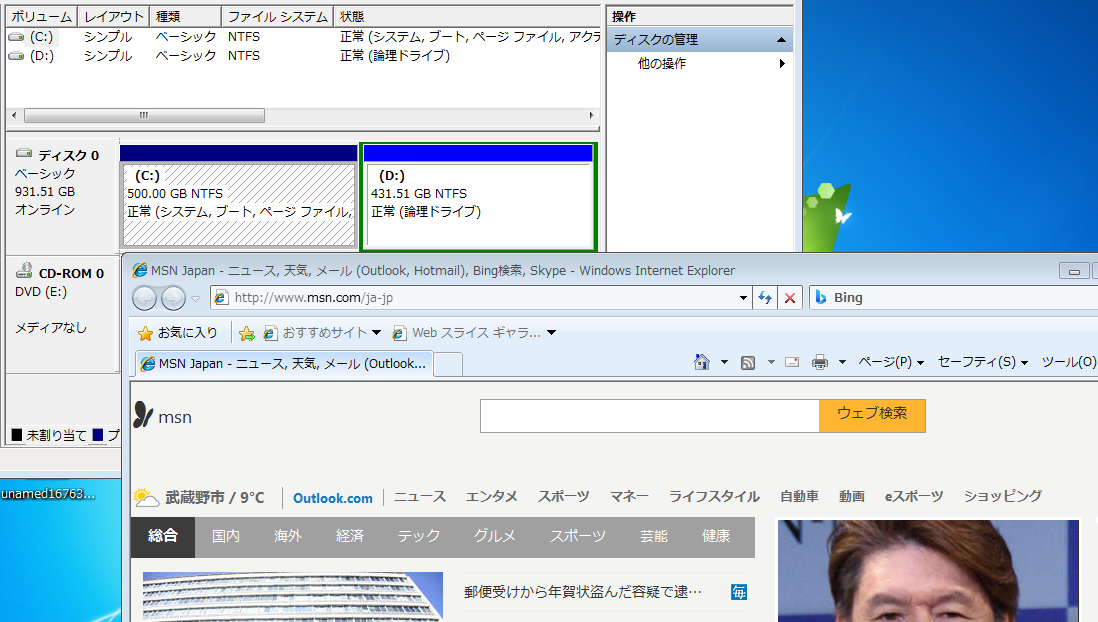Image resolution: width=1098 pixels, height=622 pixels.
Task: Open the お気に入り favorites button
Action: pos(178,333)
